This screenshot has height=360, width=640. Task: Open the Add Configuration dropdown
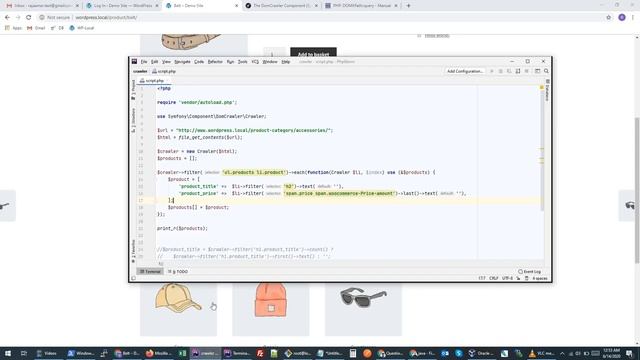click(465, 71)
